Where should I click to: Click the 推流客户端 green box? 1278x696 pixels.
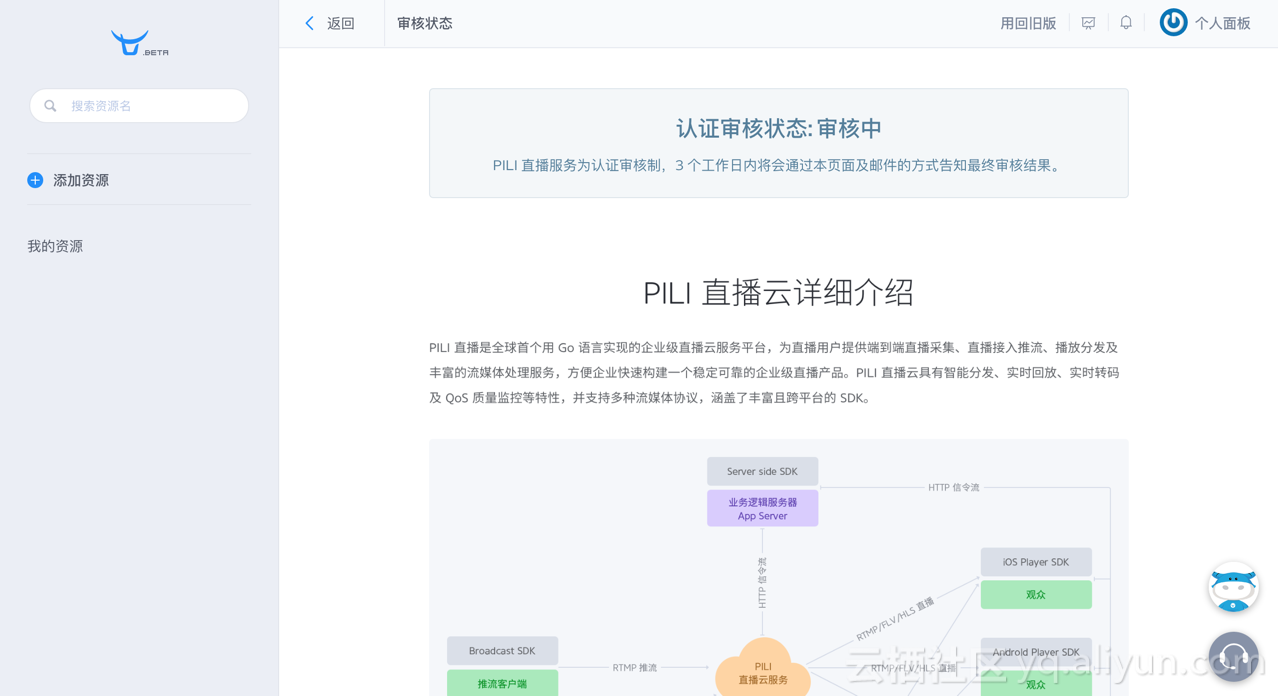502,683
